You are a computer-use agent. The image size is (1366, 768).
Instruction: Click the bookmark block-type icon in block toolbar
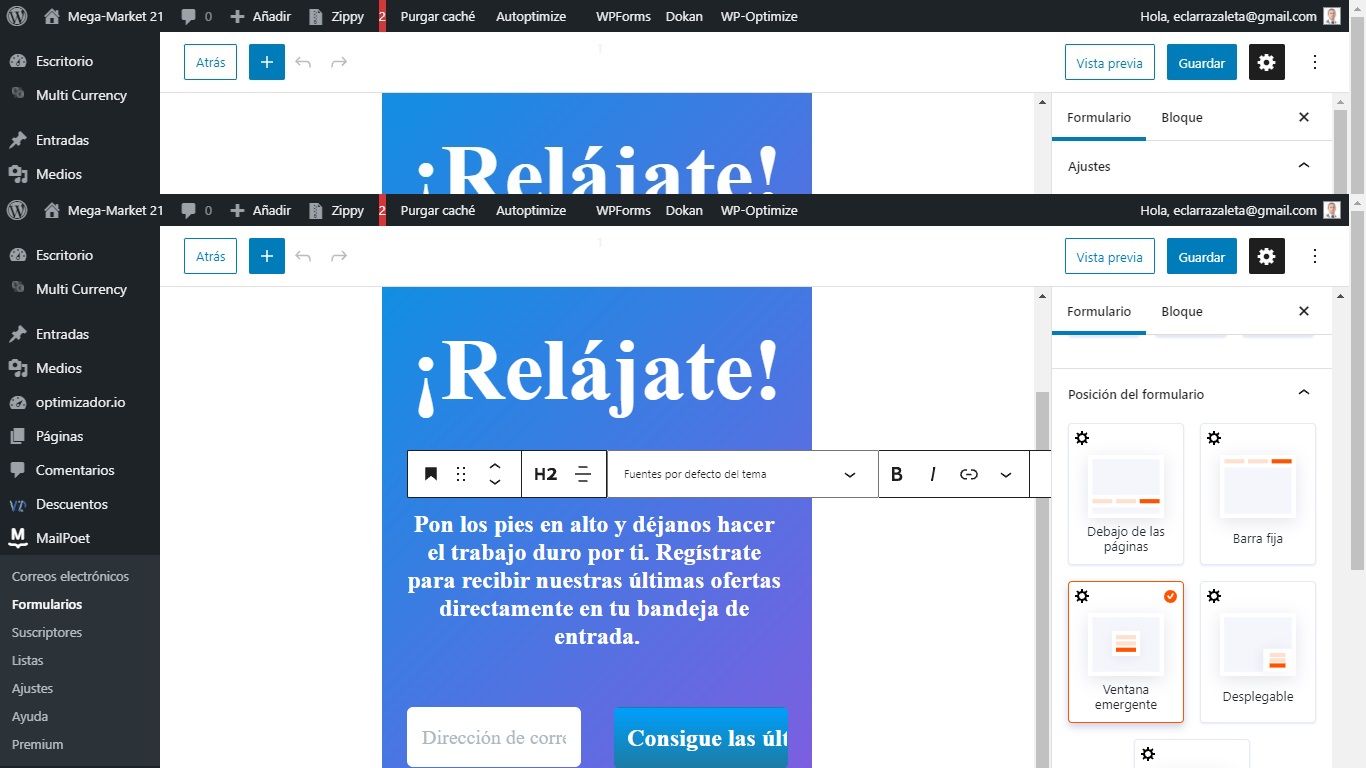[431, 474]
